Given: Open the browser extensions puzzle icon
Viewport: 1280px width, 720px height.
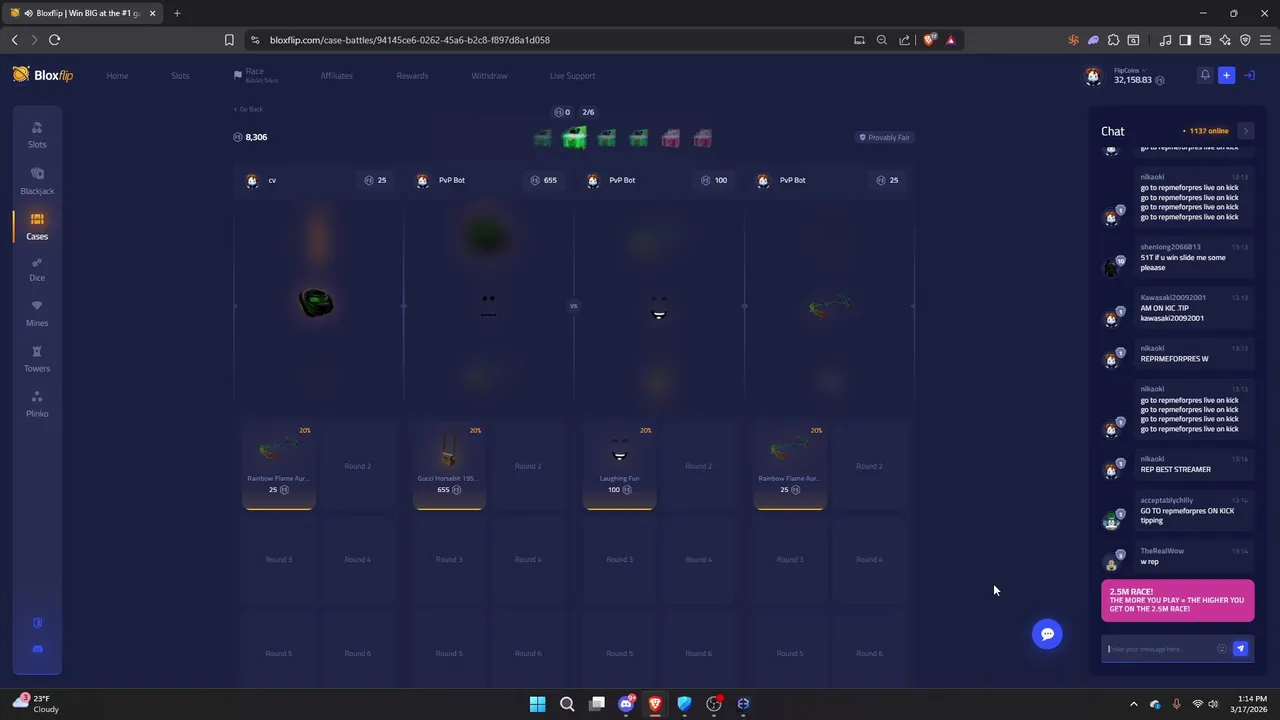Looking at the screenshot, I should pyautogui.click(x=1113, y=40).
